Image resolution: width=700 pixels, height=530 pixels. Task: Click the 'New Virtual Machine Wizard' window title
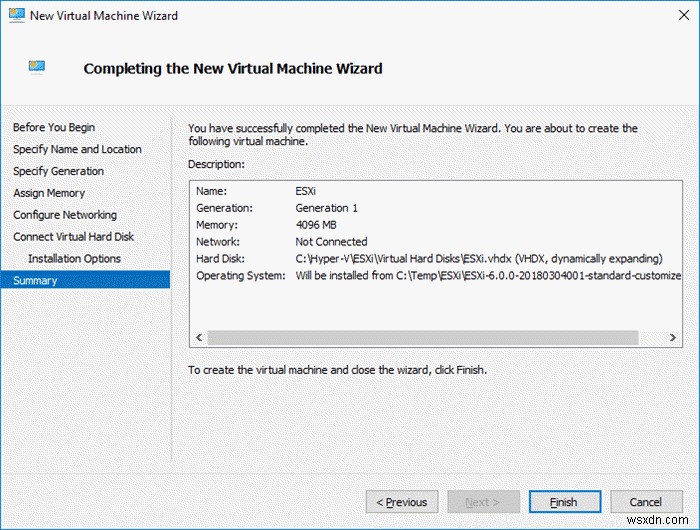104,16
